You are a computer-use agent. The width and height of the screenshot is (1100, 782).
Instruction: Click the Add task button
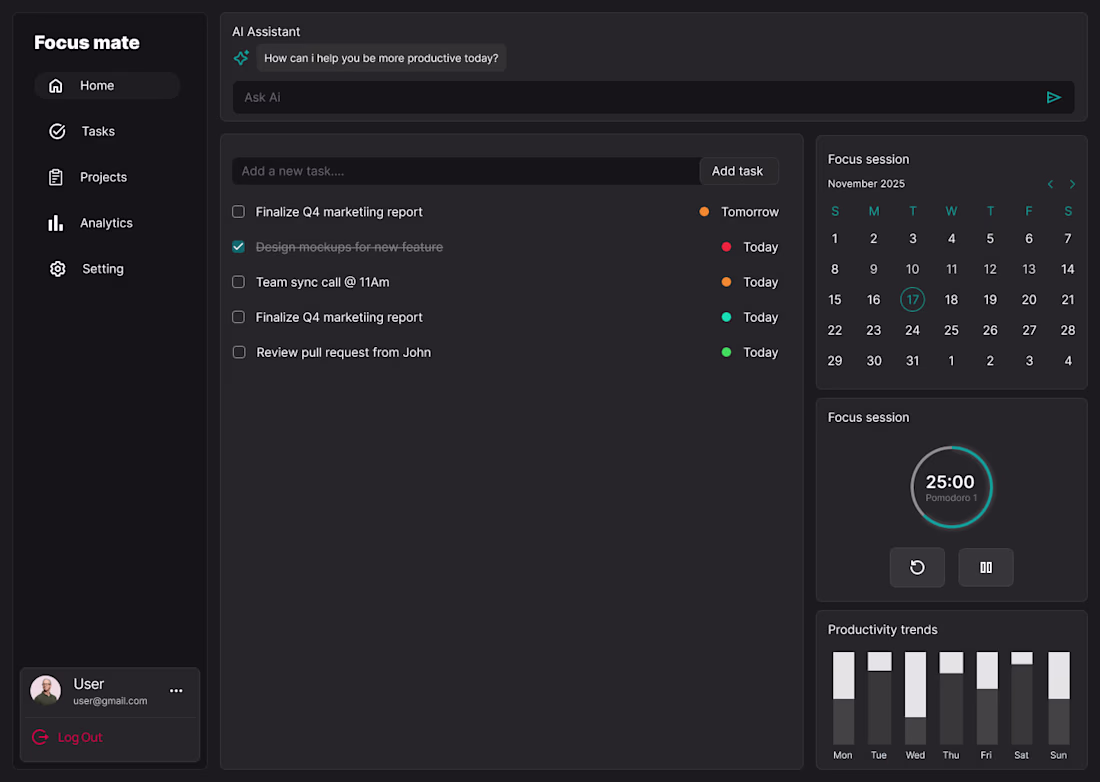pos(738,171)
